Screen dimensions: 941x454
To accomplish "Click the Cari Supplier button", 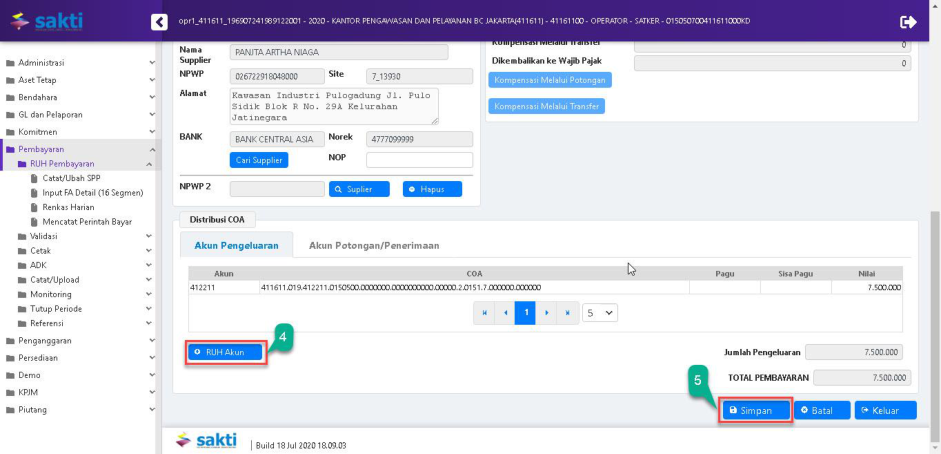I will pyautogui.click(x=259, y=160).
